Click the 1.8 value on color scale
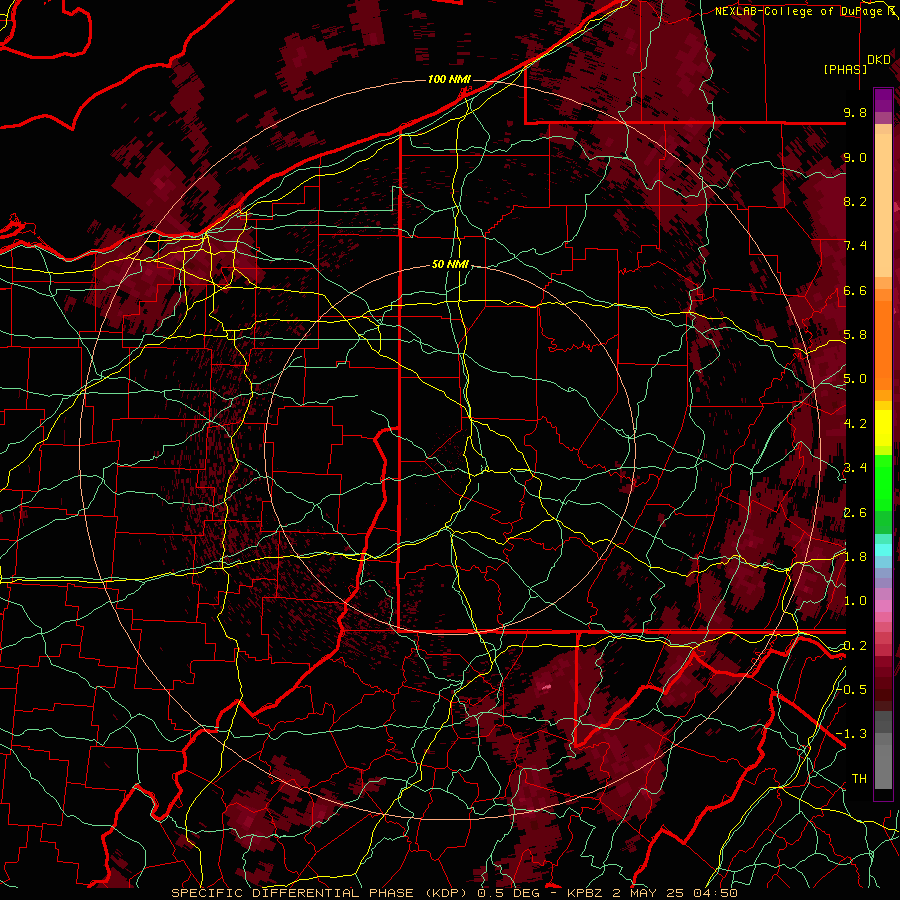The width and height of the screenshot is (900, 900). 855,557
